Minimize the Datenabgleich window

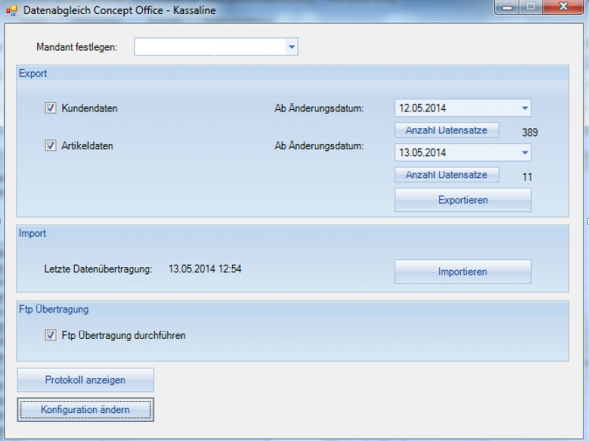pos(507,7)
